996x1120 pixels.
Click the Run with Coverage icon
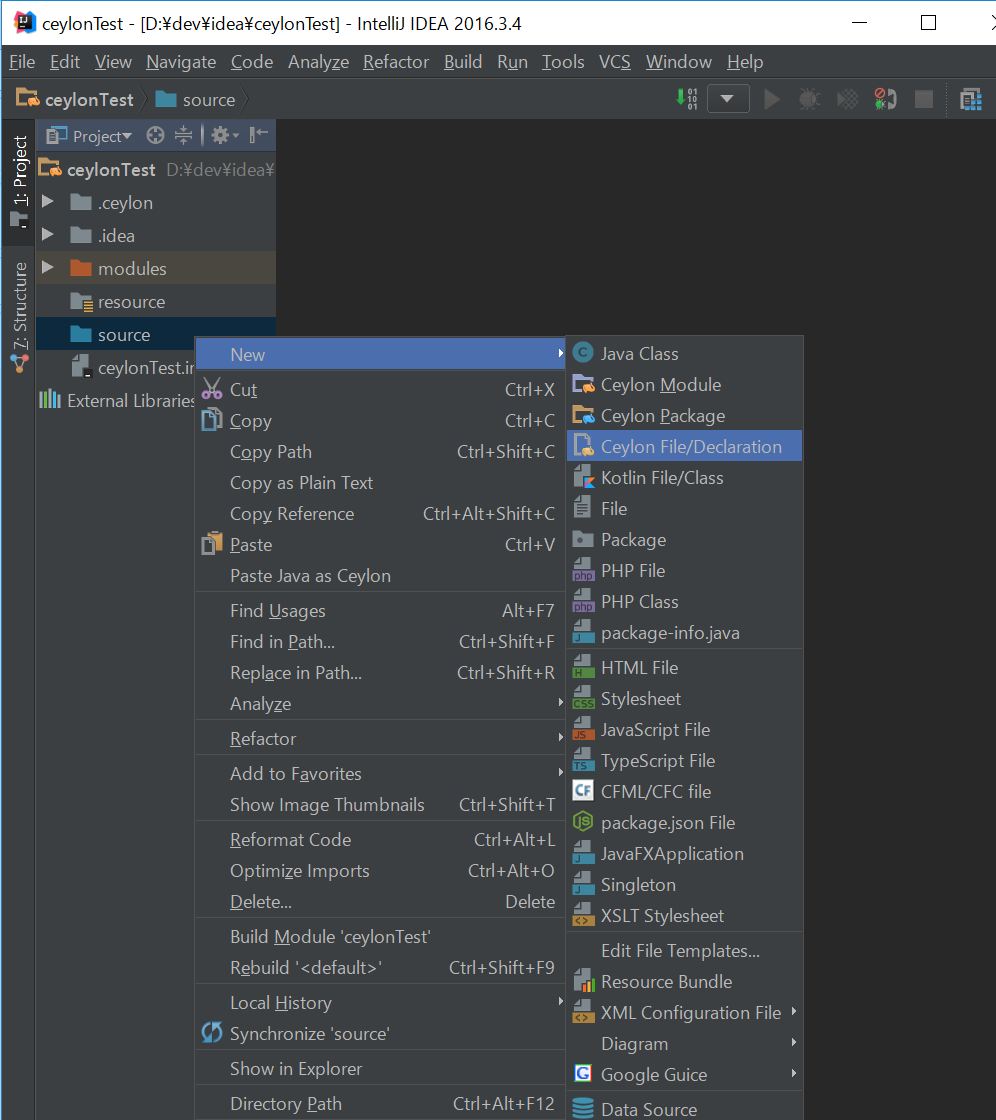point(847,99)
